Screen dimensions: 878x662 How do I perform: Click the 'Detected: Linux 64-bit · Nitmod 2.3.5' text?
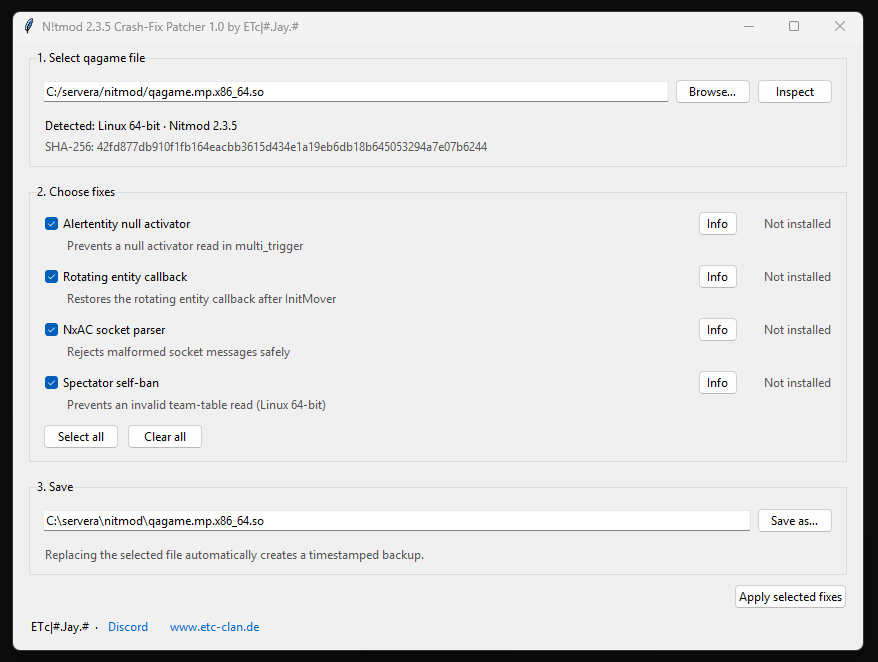[x=141, y=126]
